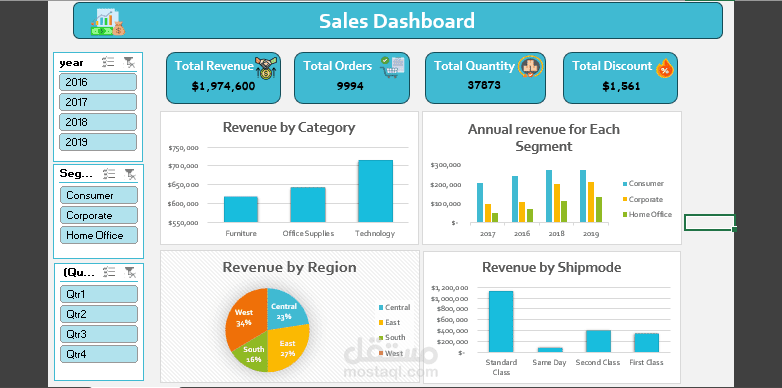782x388 pixels.
Task: Select the Standard Class bar in Shipmode chart
Action: (501, 322)
